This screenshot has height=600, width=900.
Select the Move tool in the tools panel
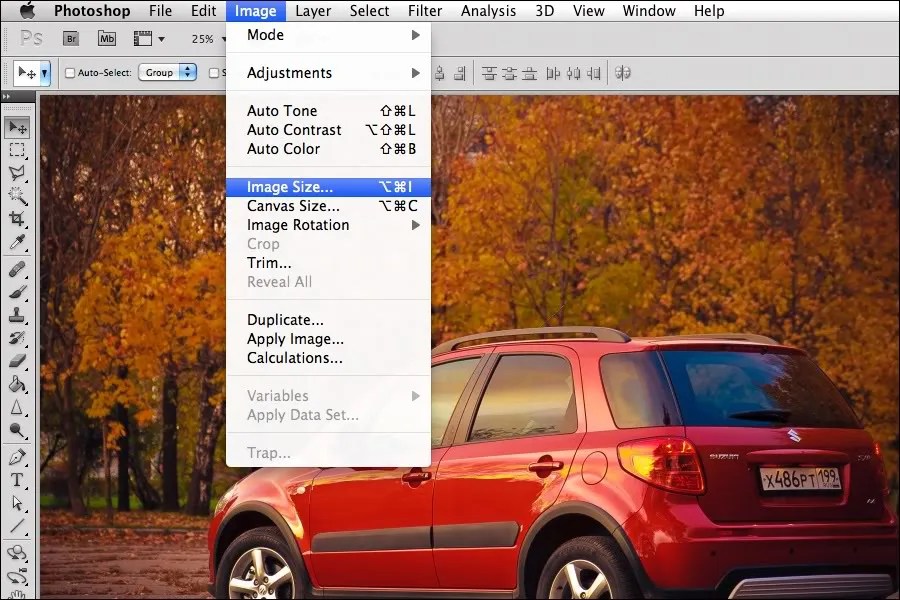click(x=17, y=127)
